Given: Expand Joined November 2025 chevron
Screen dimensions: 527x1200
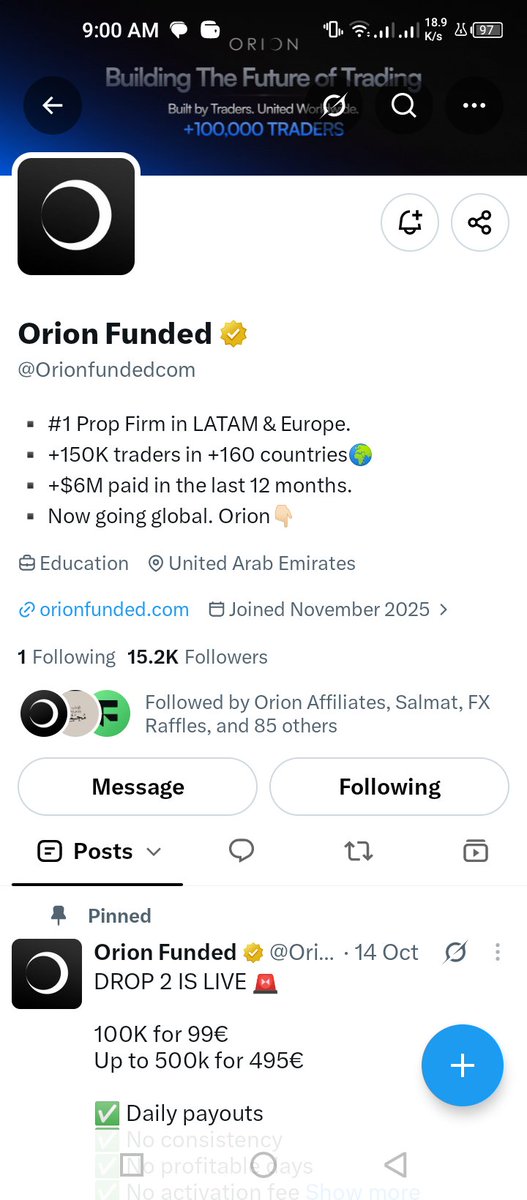Looking at the screenshot, I should pyautogui.click(x=444, y=609).
